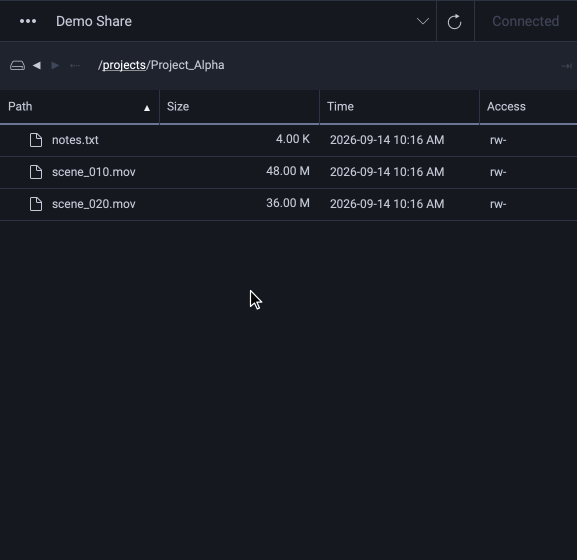
Task: Select the scene_020.mov file name
Action: [x=94, y=204]
